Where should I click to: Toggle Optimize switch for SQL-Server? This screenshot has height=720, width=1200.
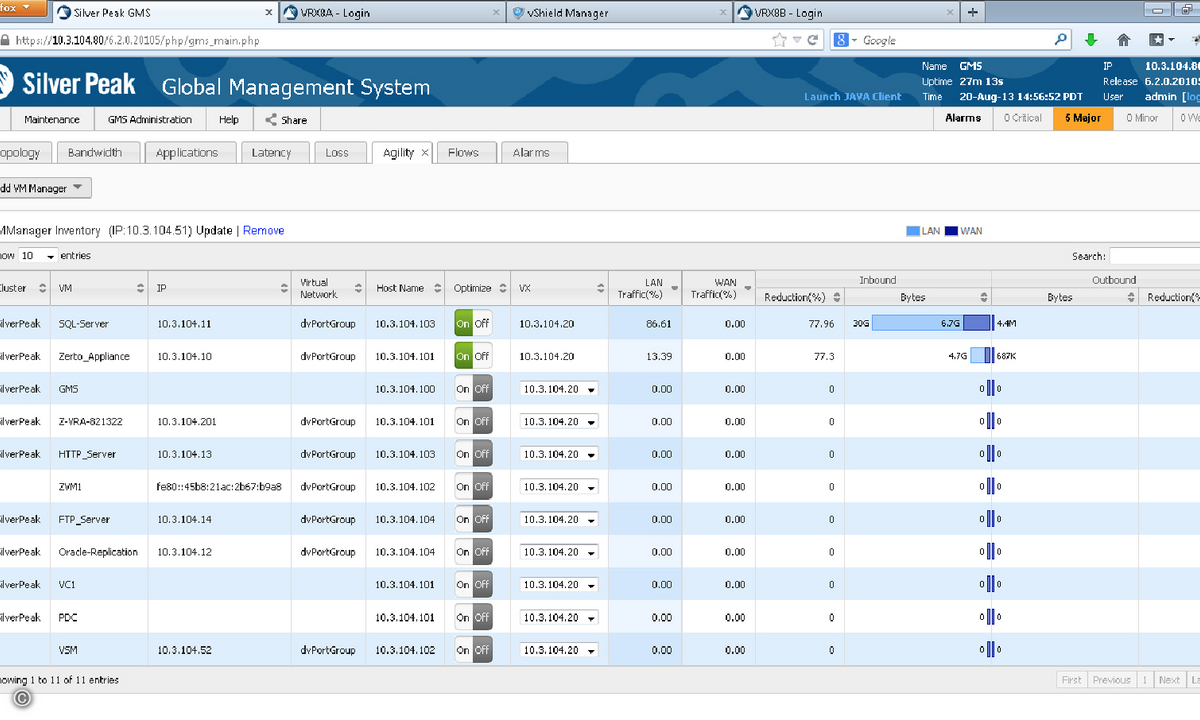(x=473, y=324)
